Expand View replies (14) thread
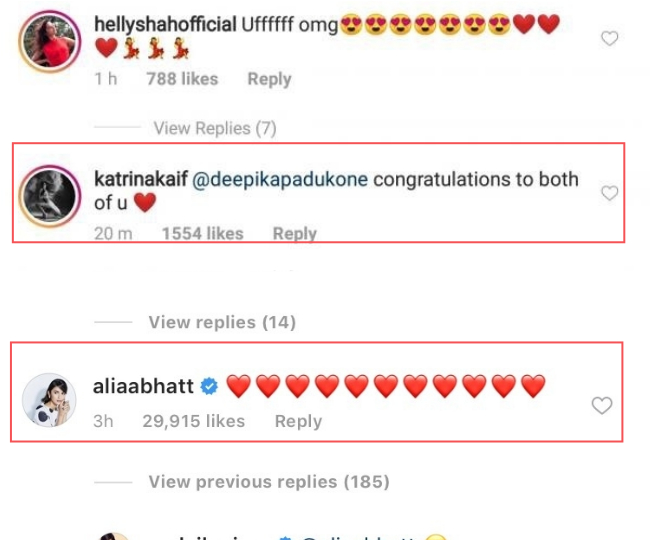Viewport: 650px width, 540px height. 222,322
